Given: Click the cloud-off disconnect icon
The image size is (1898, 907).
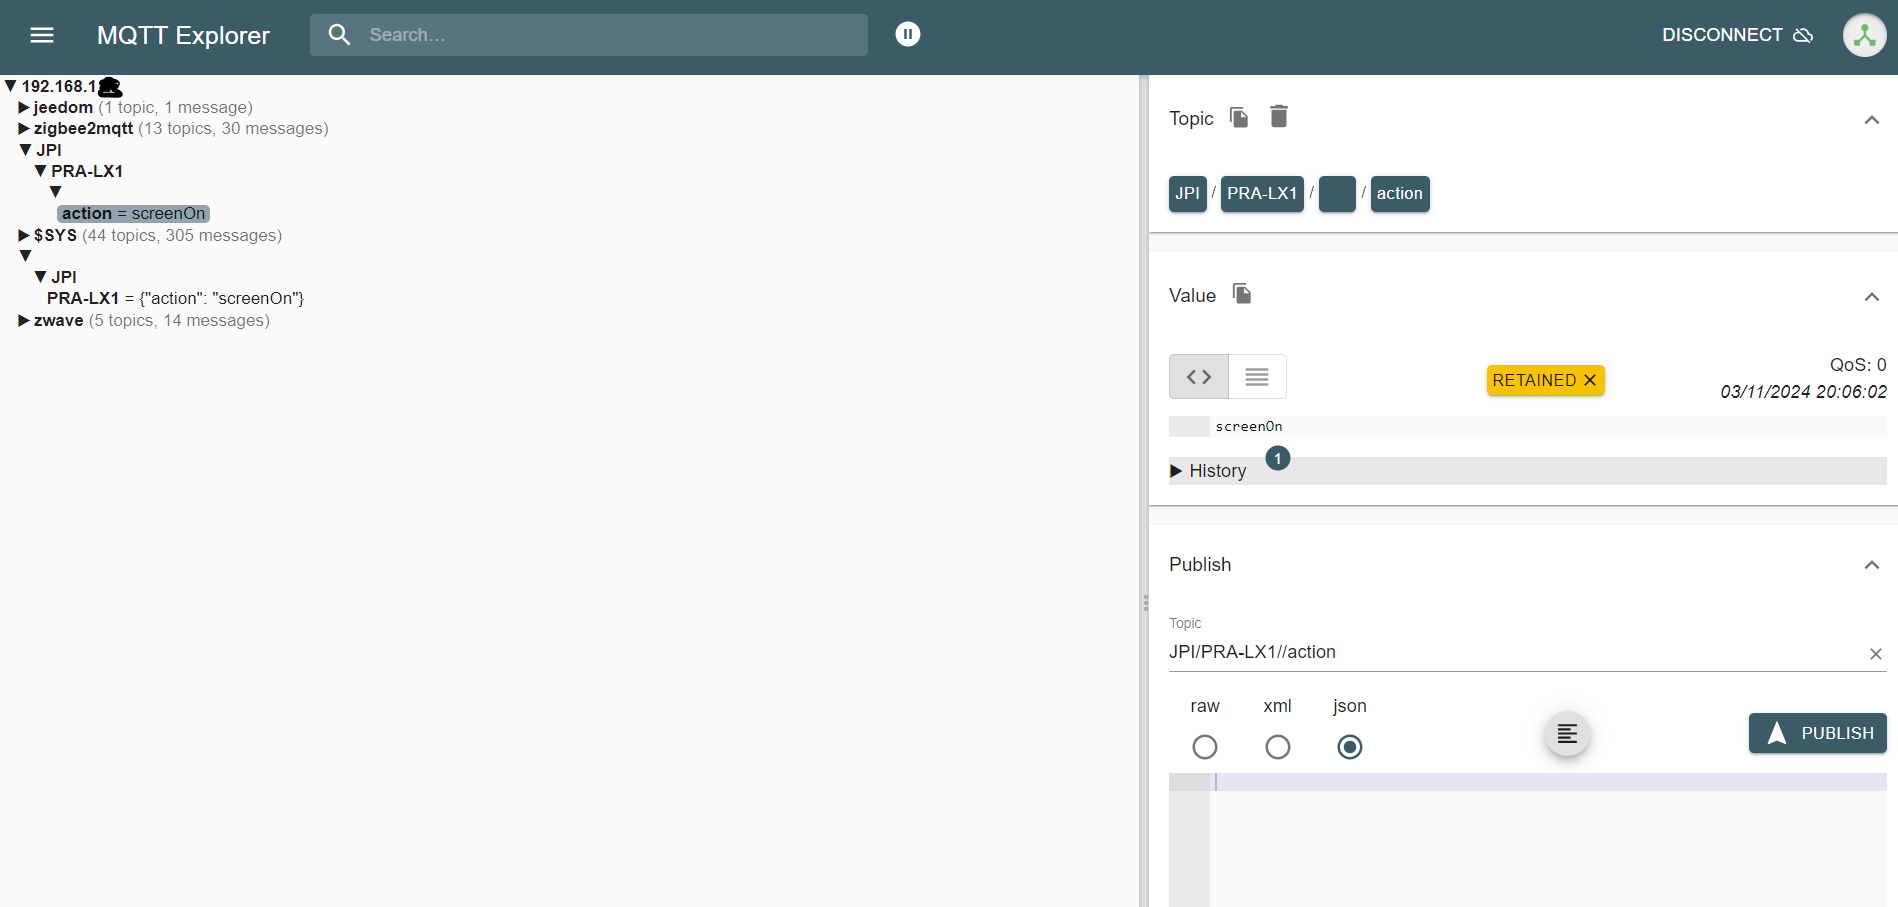Looking at the screenshot, I should 1804,35.
